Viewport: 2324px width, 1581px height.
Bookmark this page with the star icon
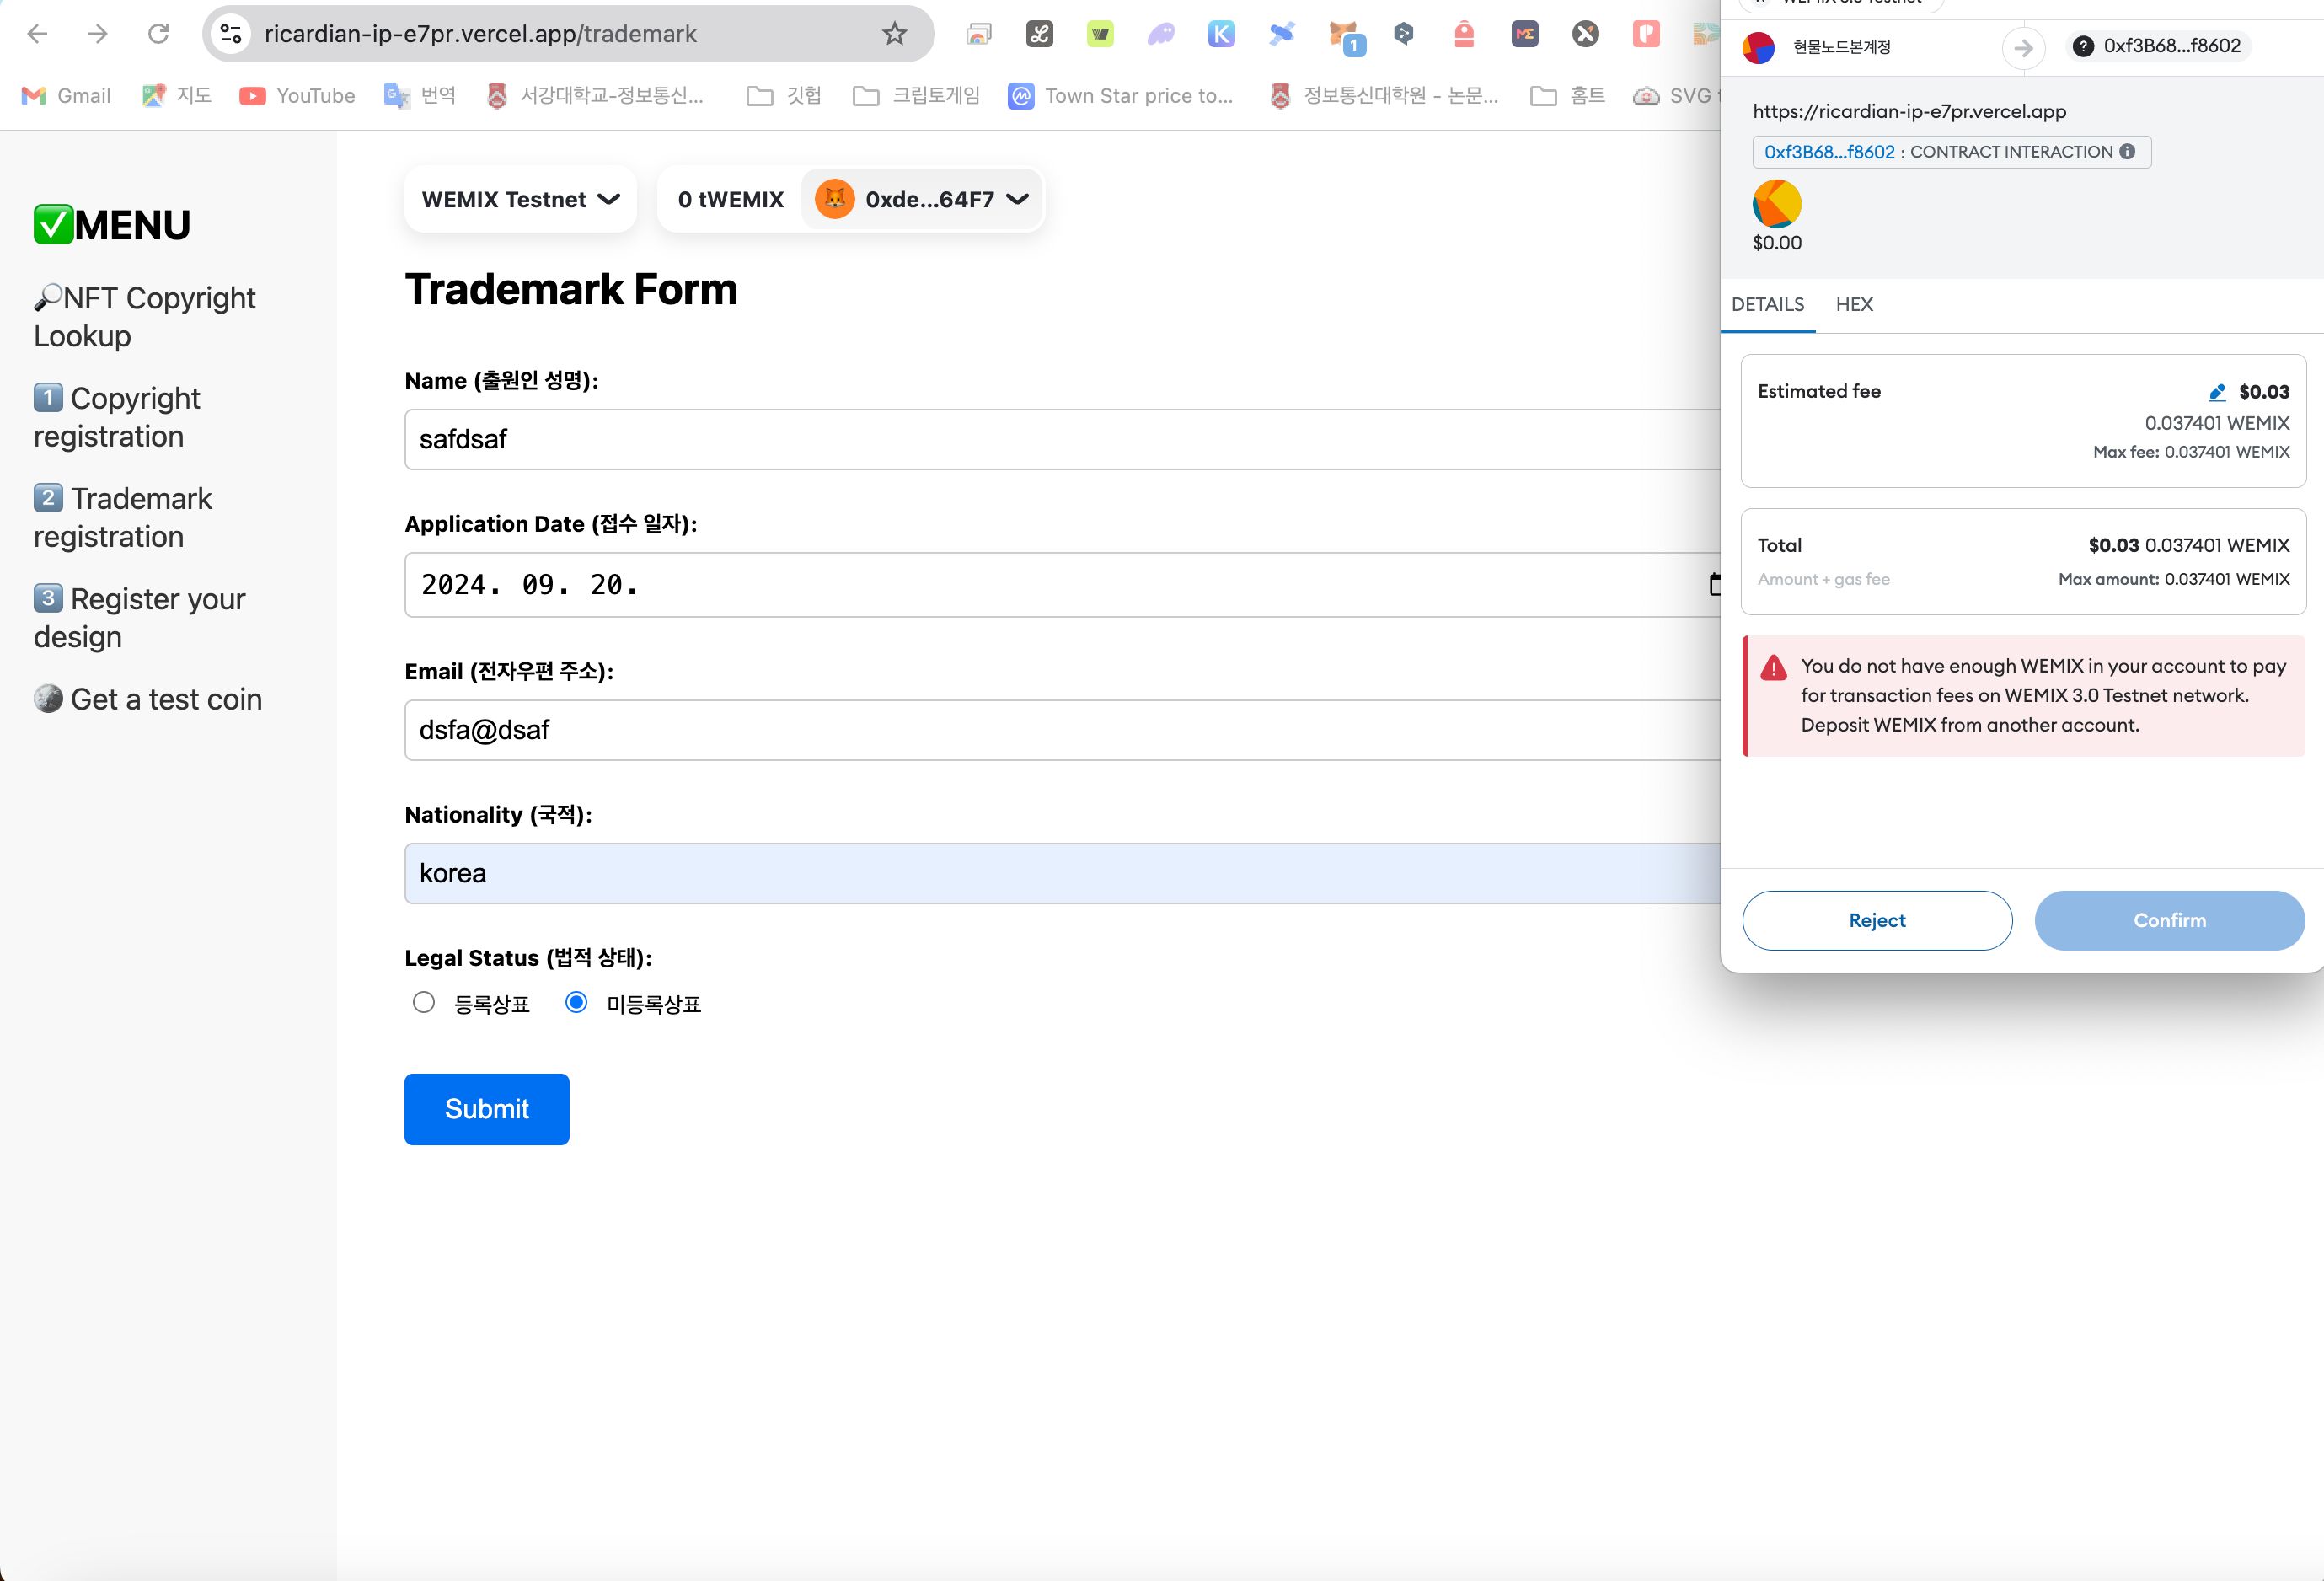tap(894, 34)
